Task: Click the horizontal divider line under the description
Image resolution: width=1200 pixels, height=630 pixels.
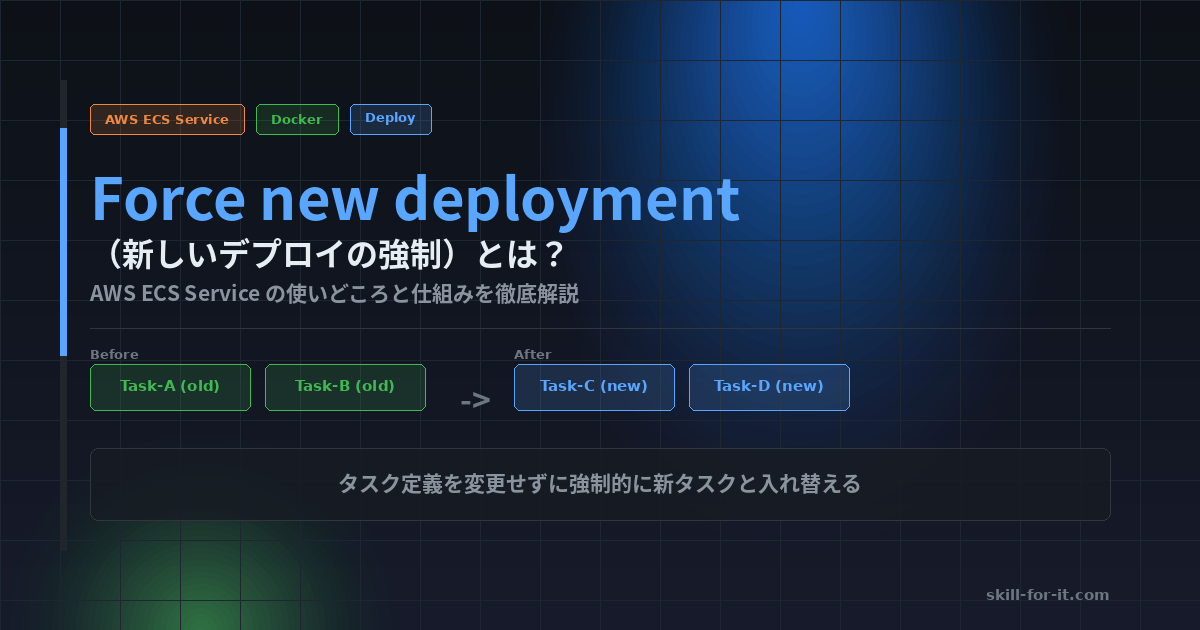Action: [600, 328]
